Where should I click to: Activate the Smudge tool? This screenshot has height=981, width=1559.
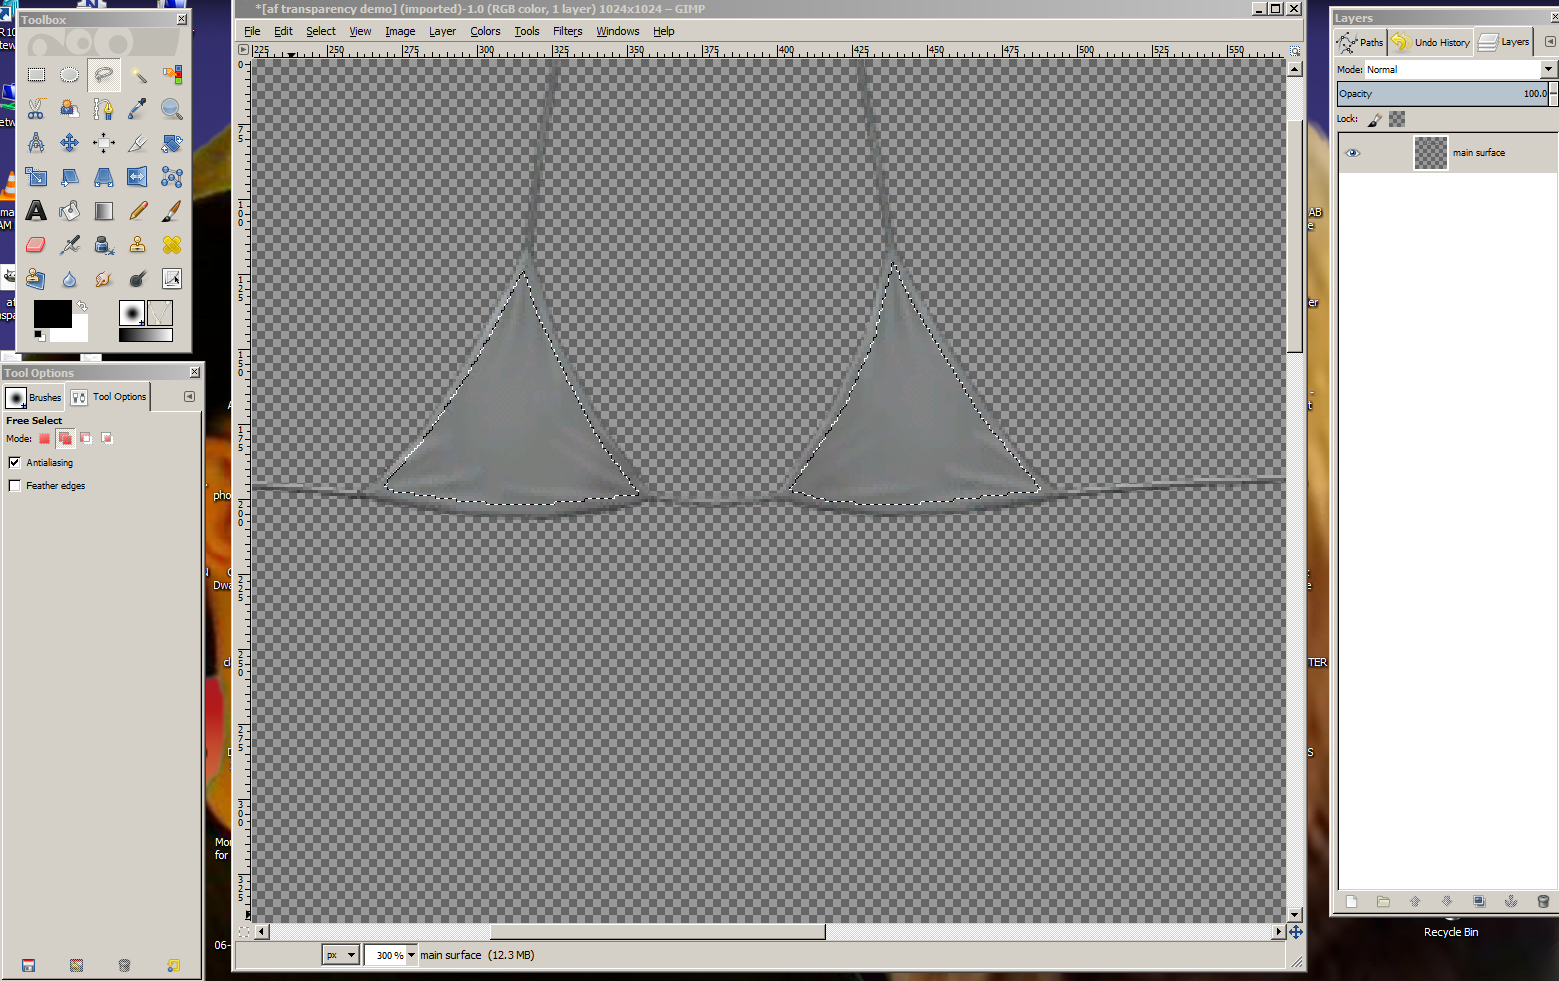click(104, 279)
